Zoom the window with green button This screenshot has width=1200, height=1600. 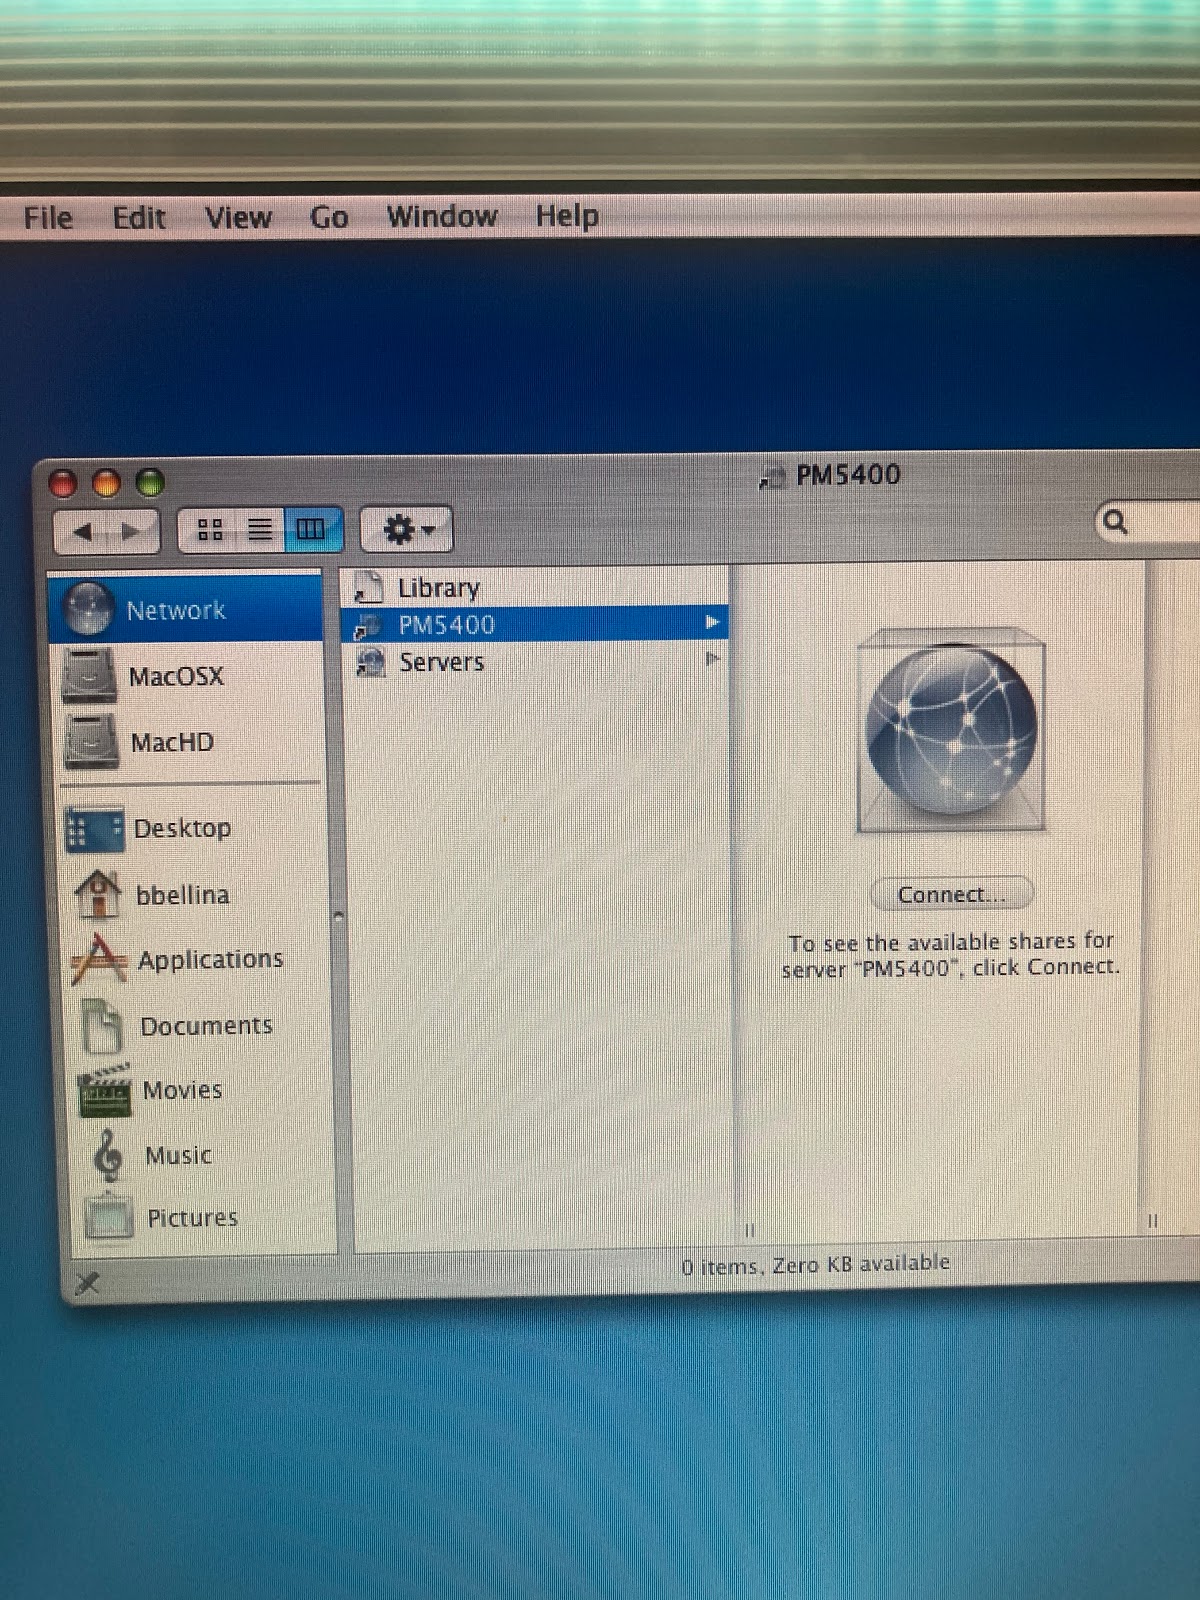(x=150, y=484)
